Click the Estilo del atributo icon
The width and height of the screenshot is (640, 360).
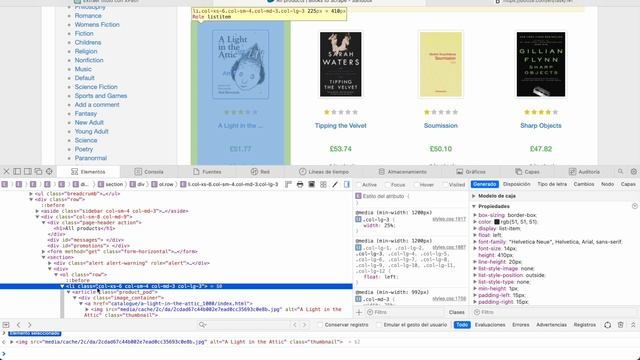pos(358,196)
